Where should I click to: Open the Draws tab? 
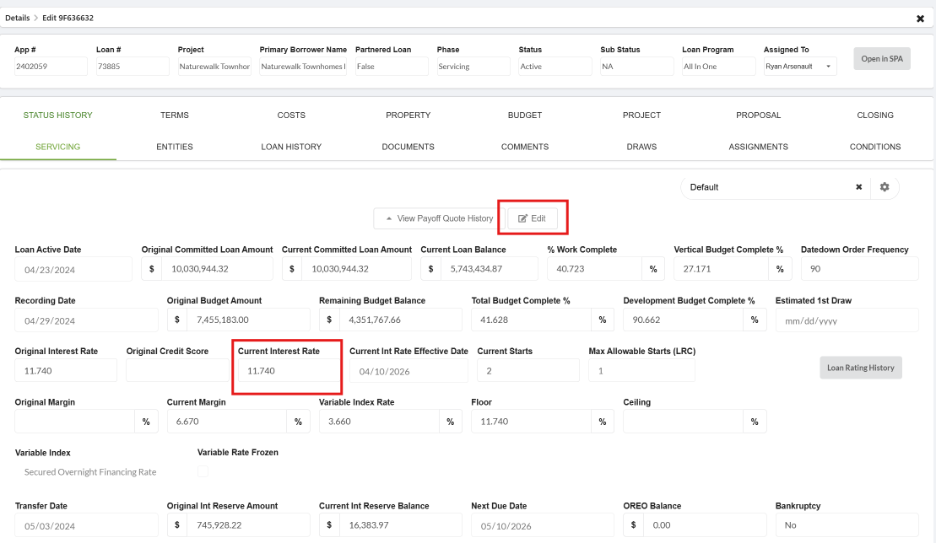pyautogui.click(x=642, y=147)
